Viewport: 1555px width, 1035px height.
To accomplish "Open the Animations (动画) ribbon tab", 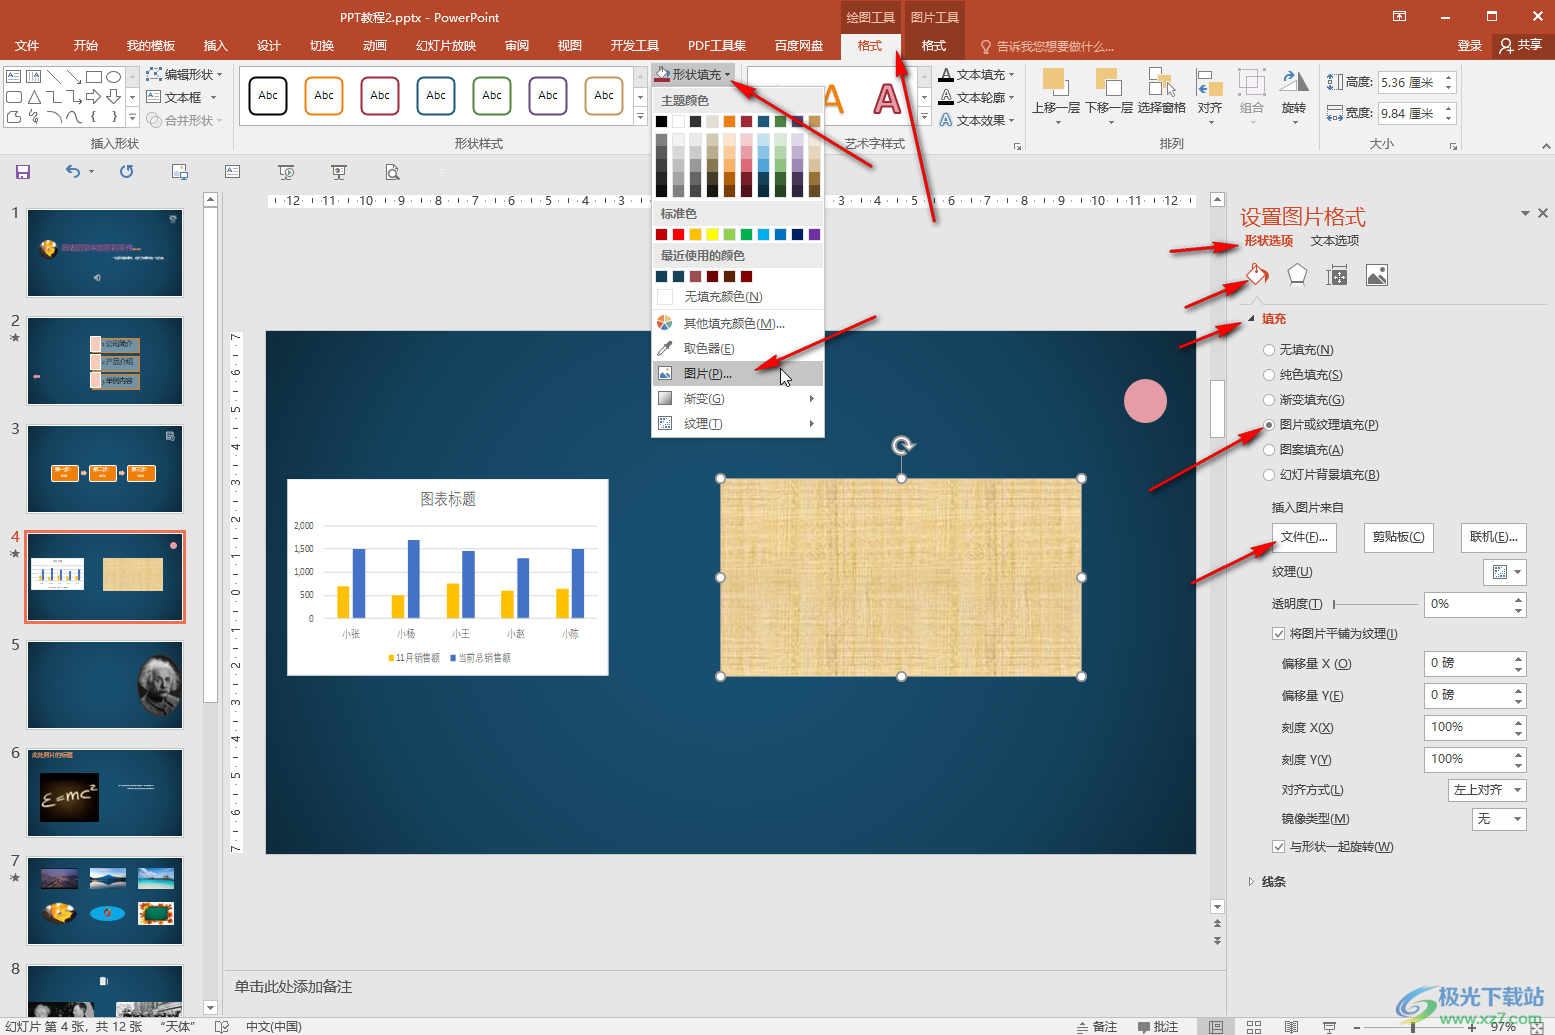I will [x=375, y=46].
